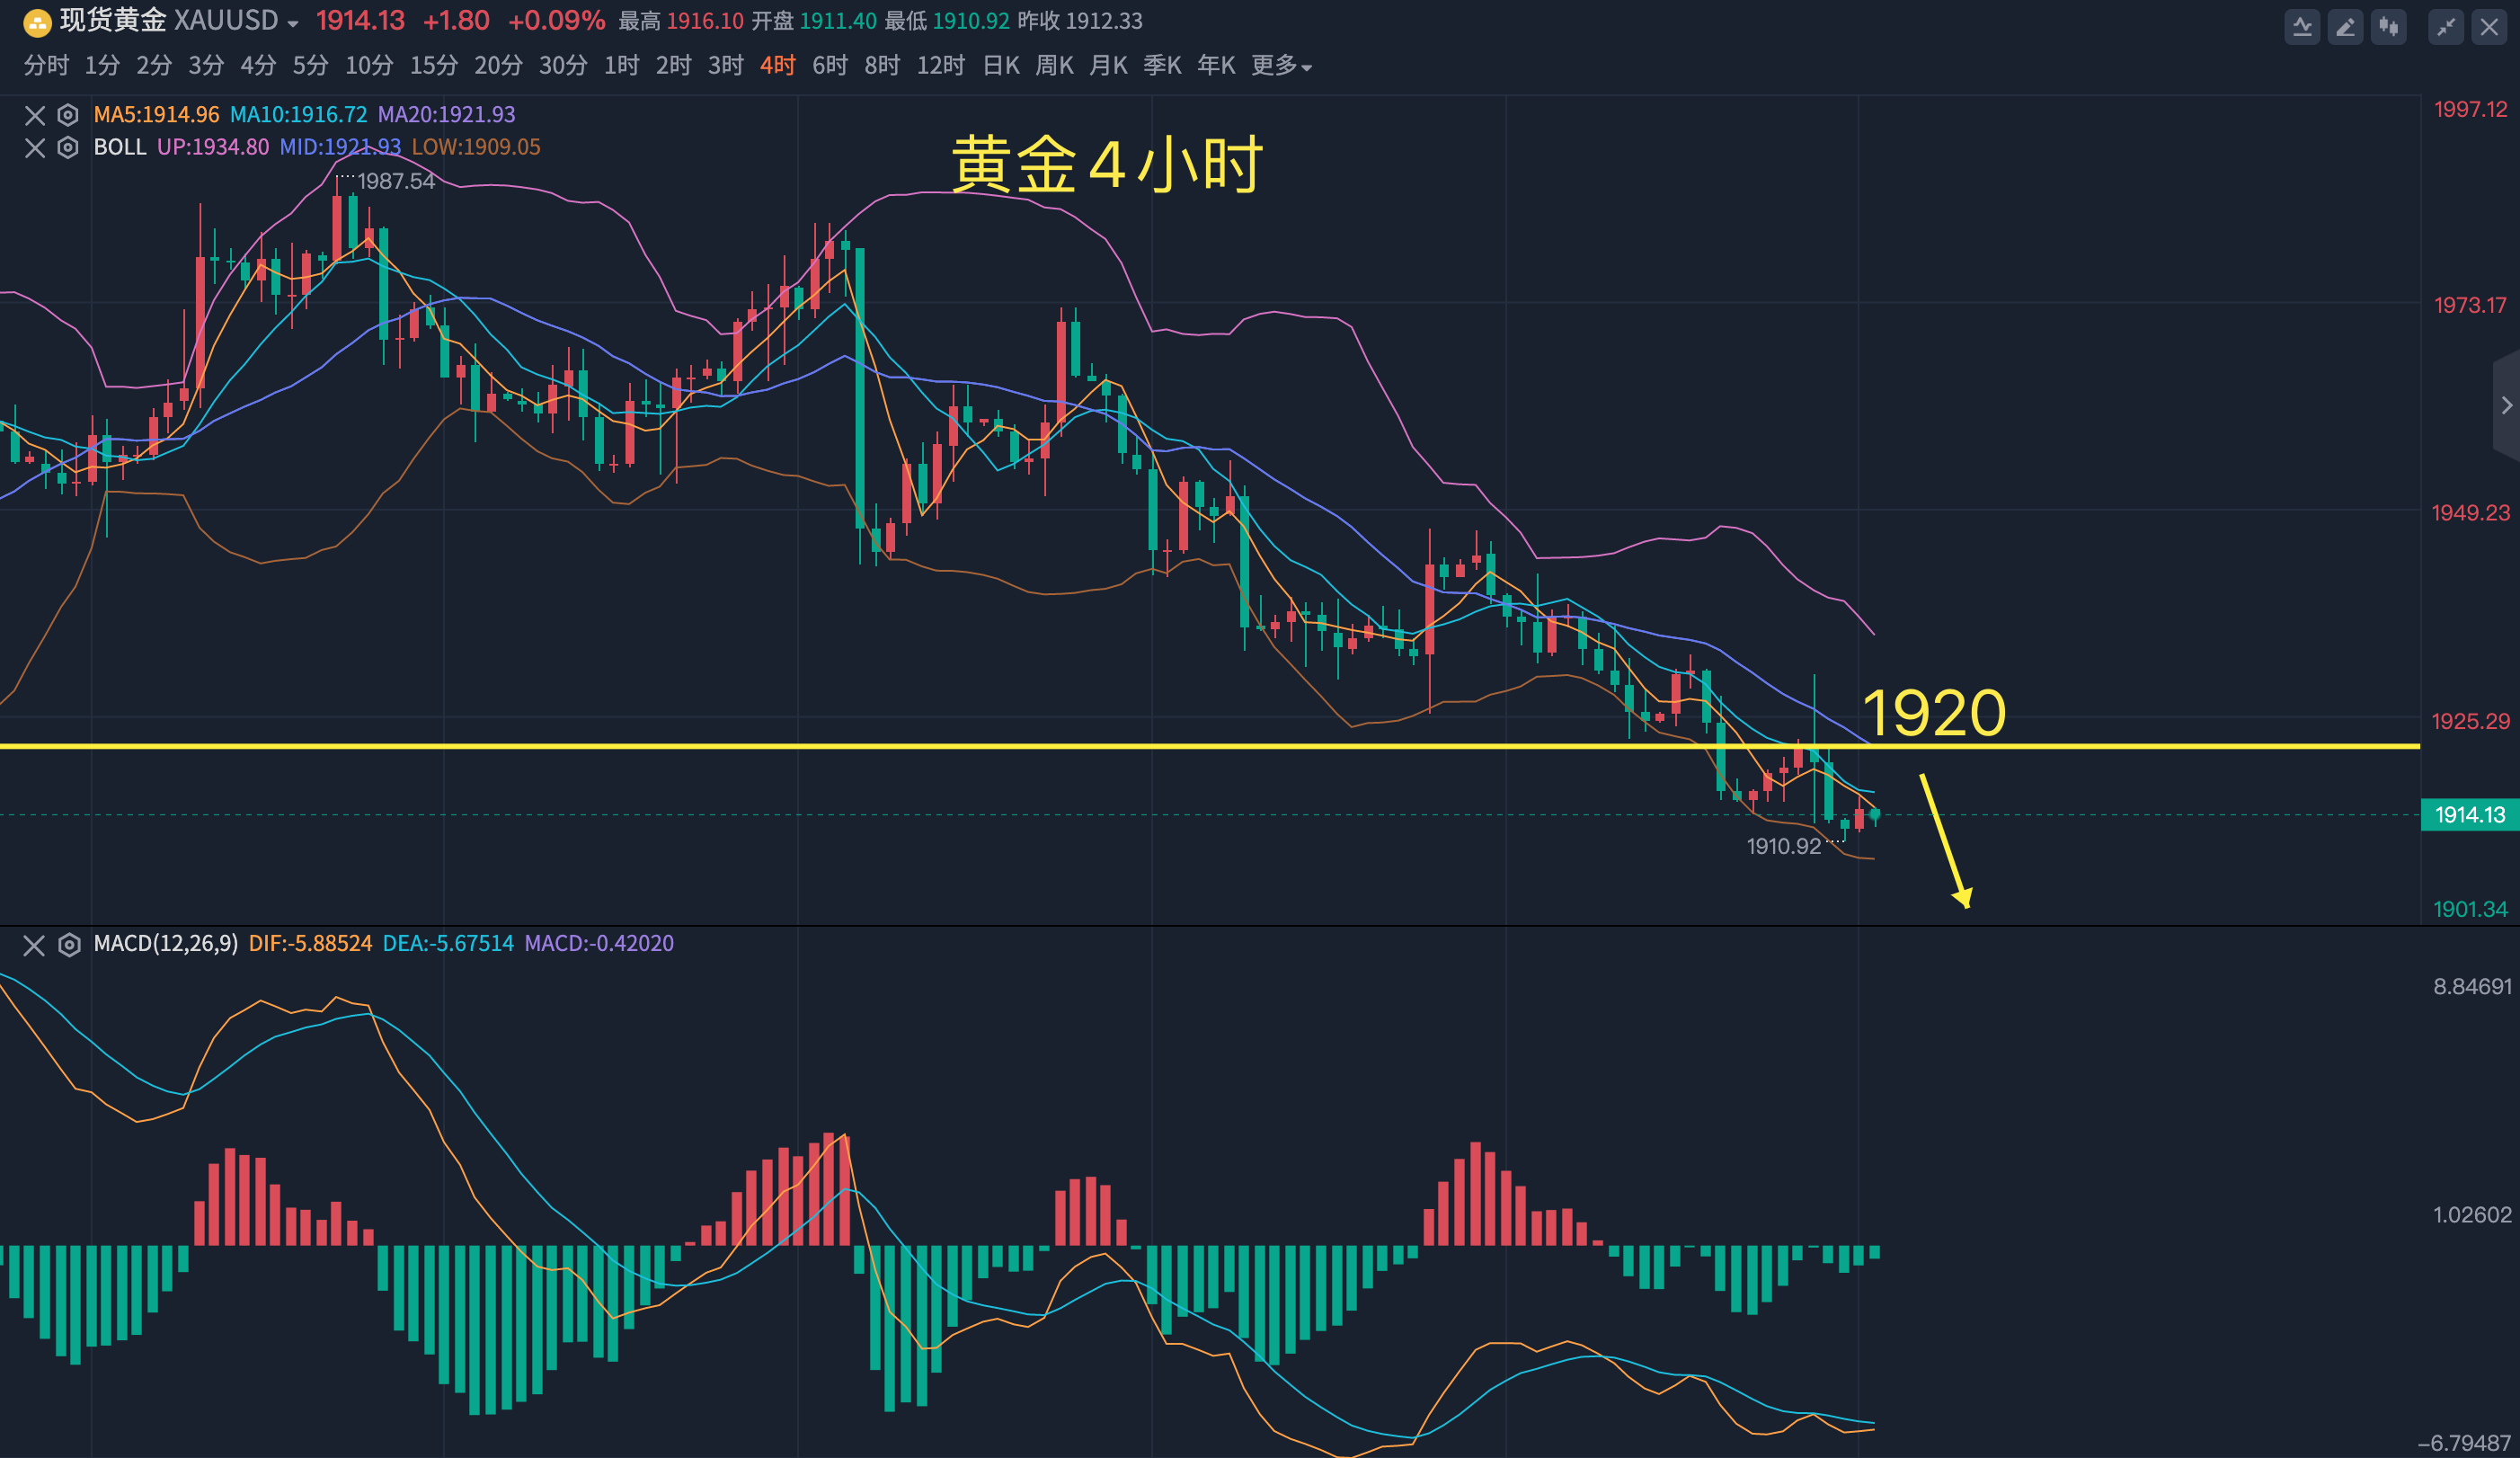Remove the BOLL indicator with its X
Screen dimensions: 2520x1458
pos(35,148)
